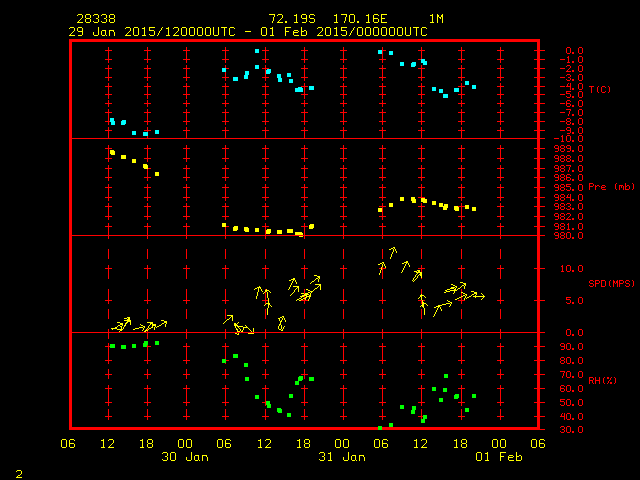Click the "988.0" pressure tick value
640x480 pixels.
tap(569, 159)
